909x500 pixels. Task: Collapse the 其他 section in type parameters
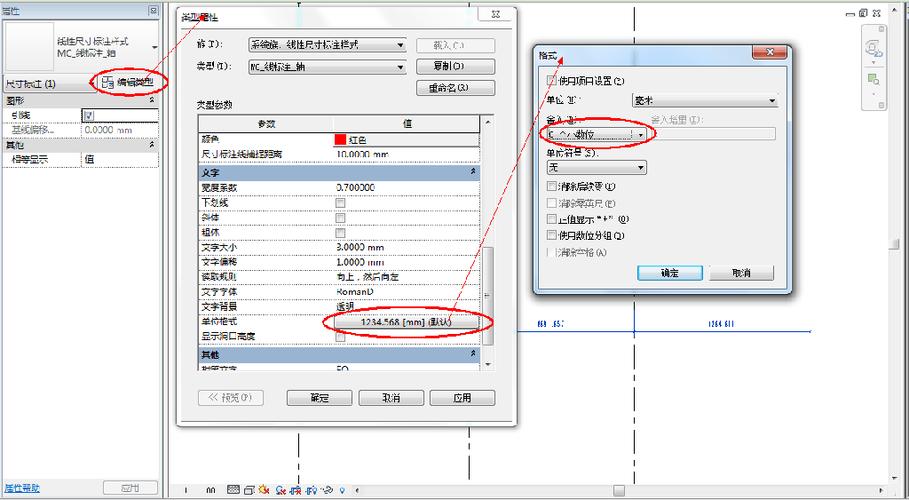coord(473,353)
